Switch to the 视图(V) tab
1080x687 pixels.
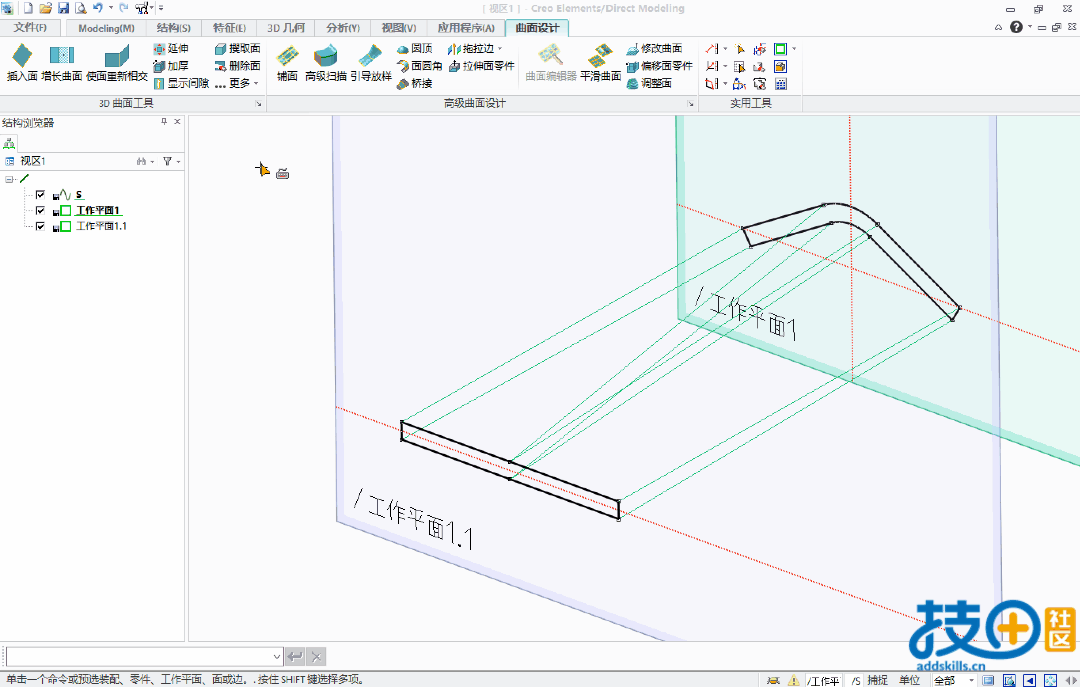[399, 28]
